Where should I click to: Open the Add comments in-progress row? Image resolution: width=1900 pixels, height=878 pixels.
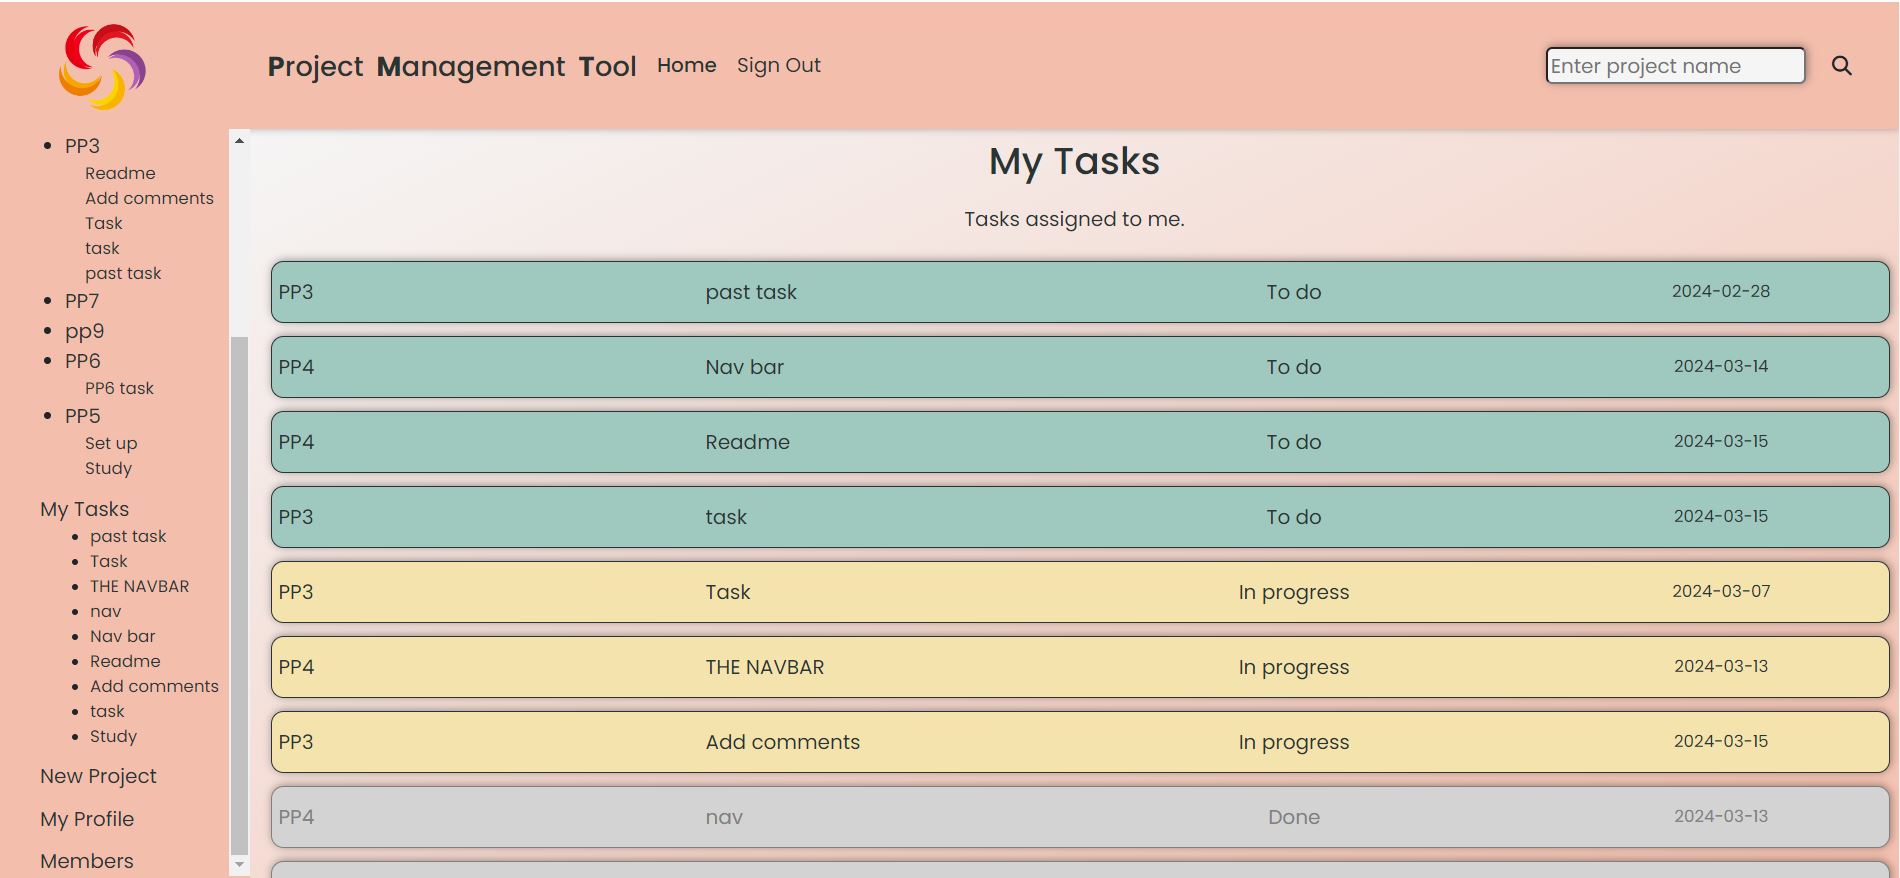(1080, 742)
